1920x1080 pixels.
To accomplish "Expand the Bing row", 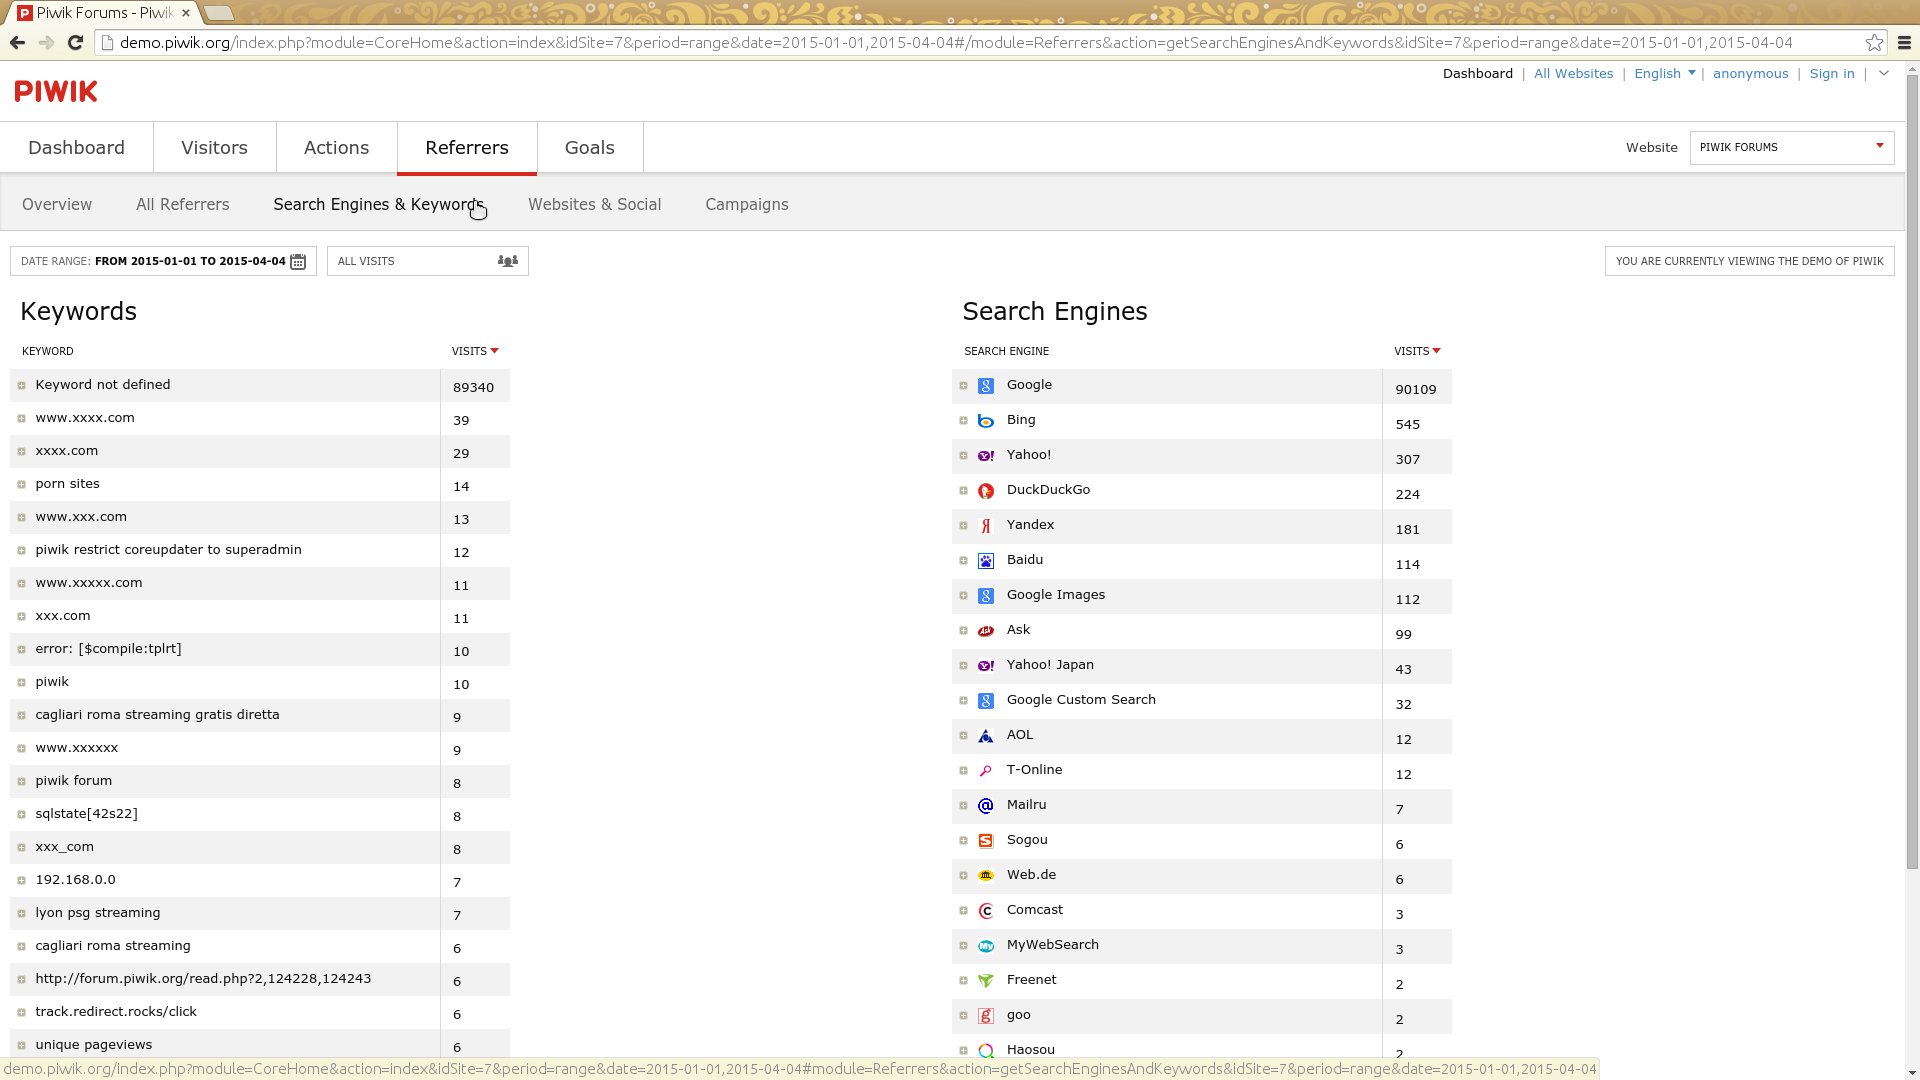I will pos(963,421).
